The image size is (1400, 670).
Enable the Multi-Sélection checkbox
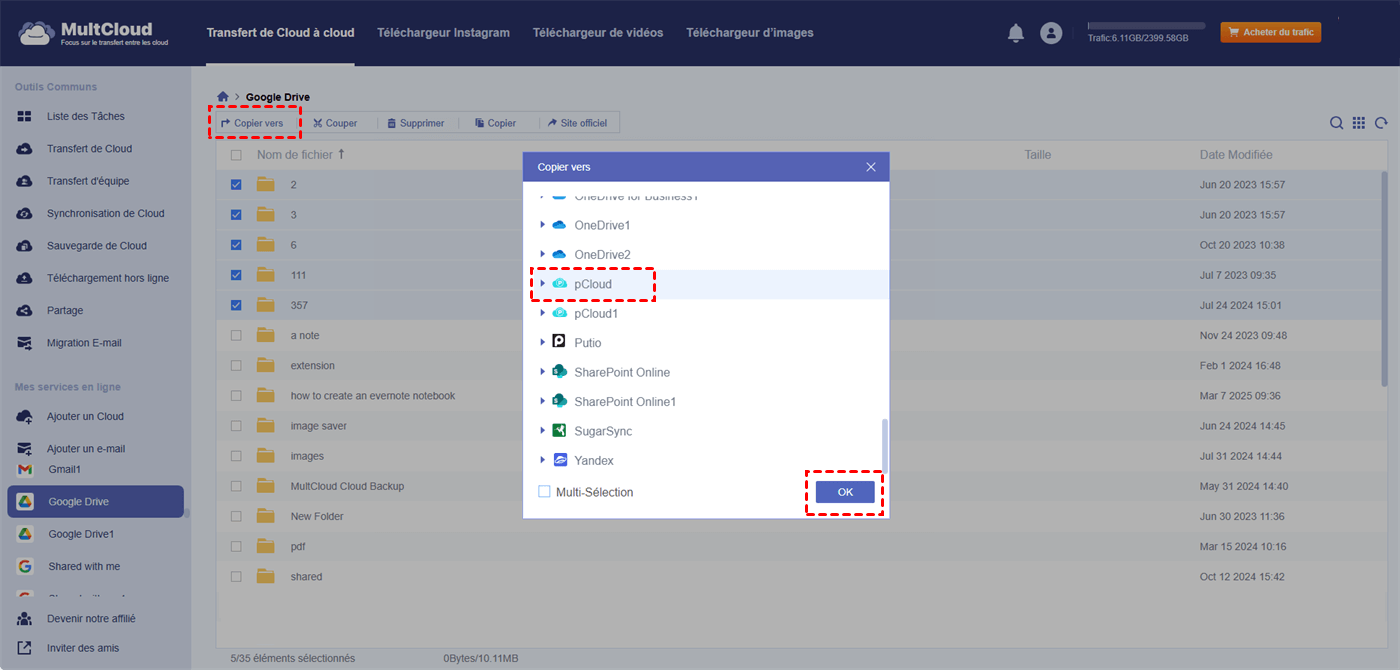(544, 492)
